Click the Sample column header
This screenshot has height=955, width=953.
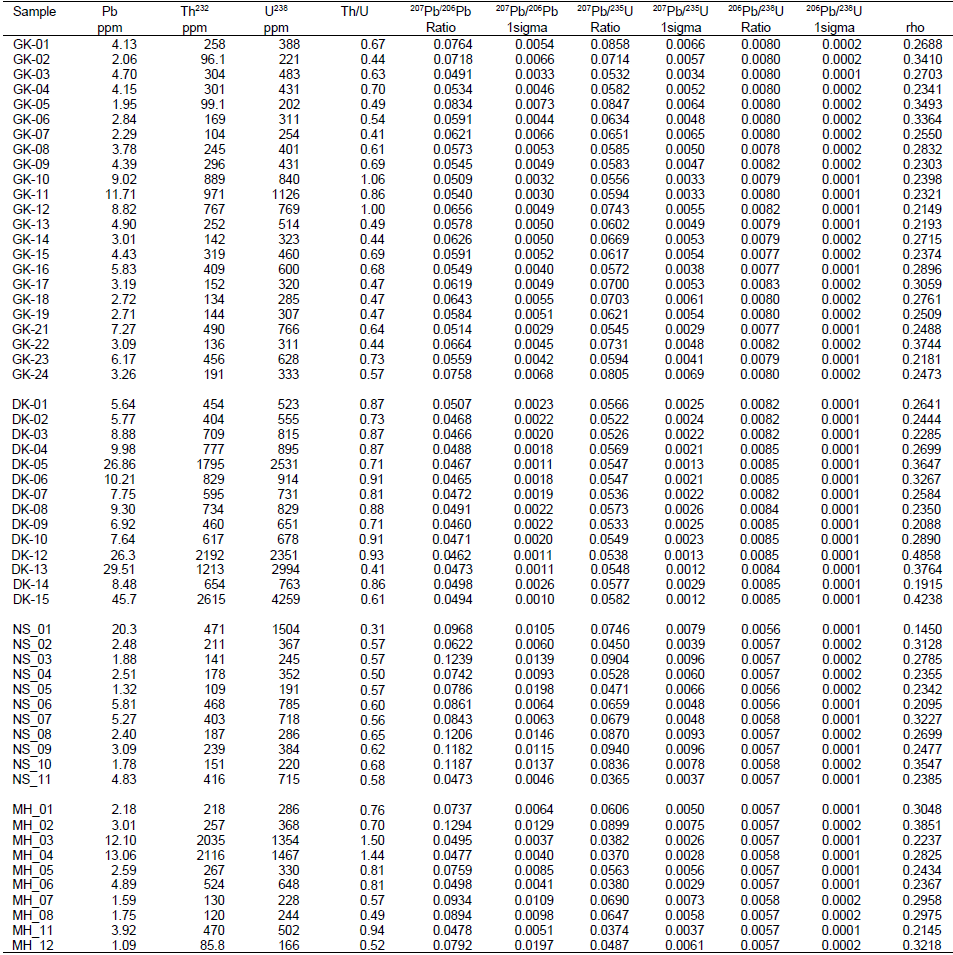click(x=35, y=12)
